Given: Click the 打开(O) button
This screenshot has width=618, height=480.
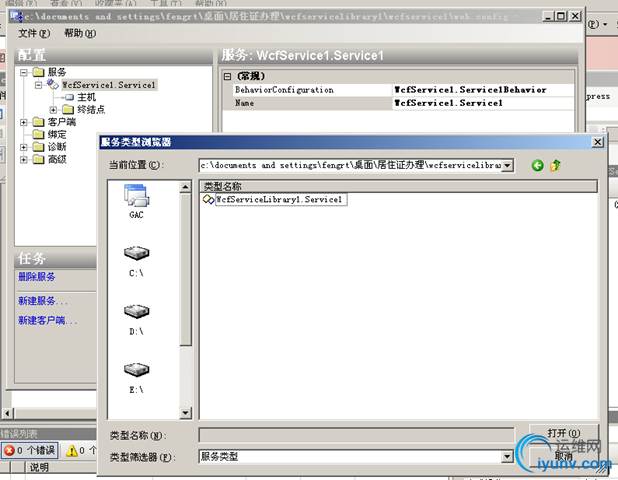Looking at the screenshot, I should (564, 433).
